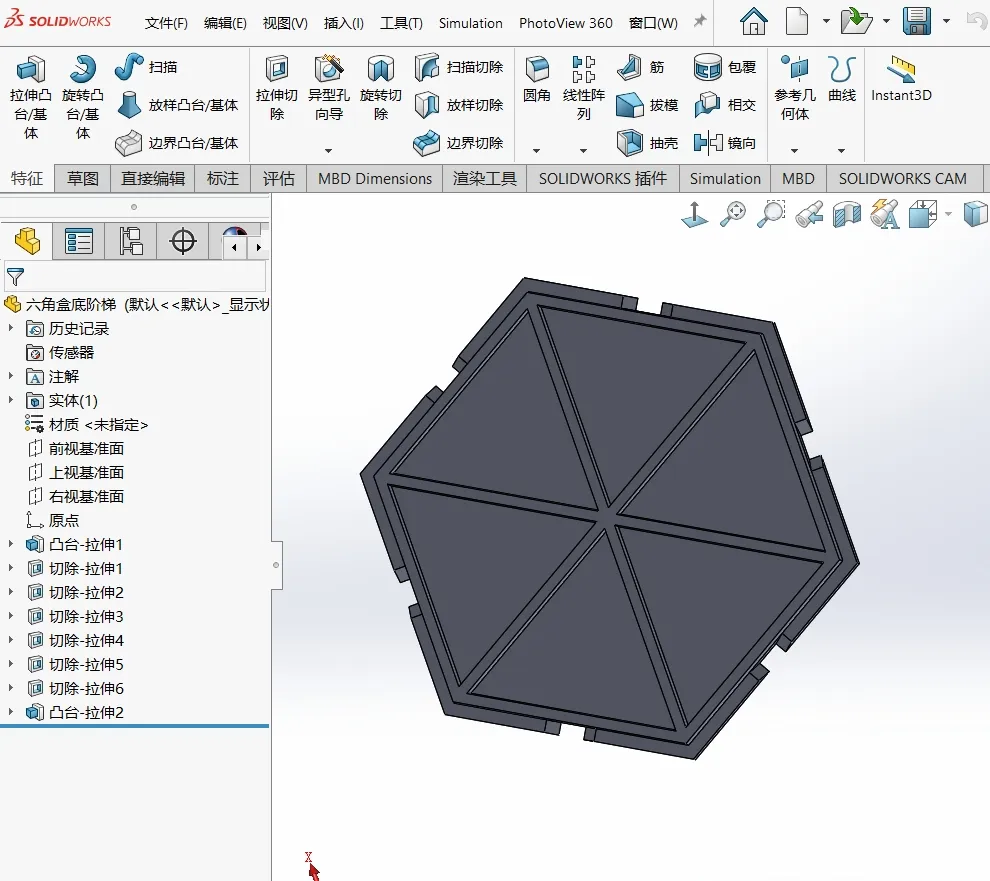Screen dimensions: 990x881
Task: Open the FeatureManager design tree tab
Action: coord(27,241)
